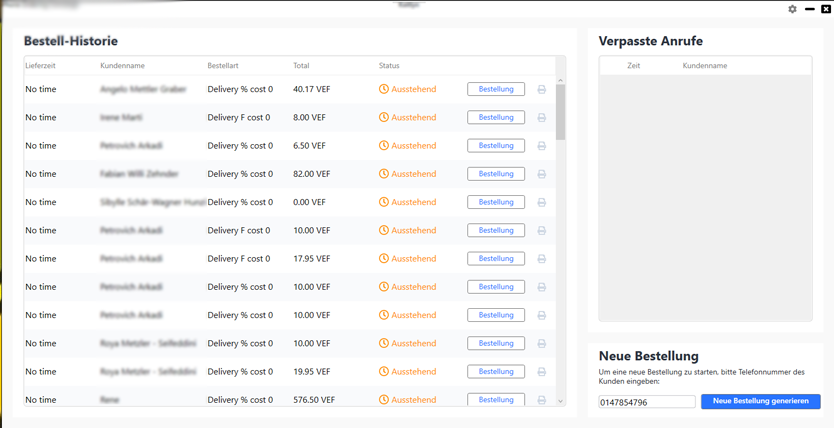Print the 0.00 VEF order
This screenshot has height=428, width=834.
click(541, 202)
